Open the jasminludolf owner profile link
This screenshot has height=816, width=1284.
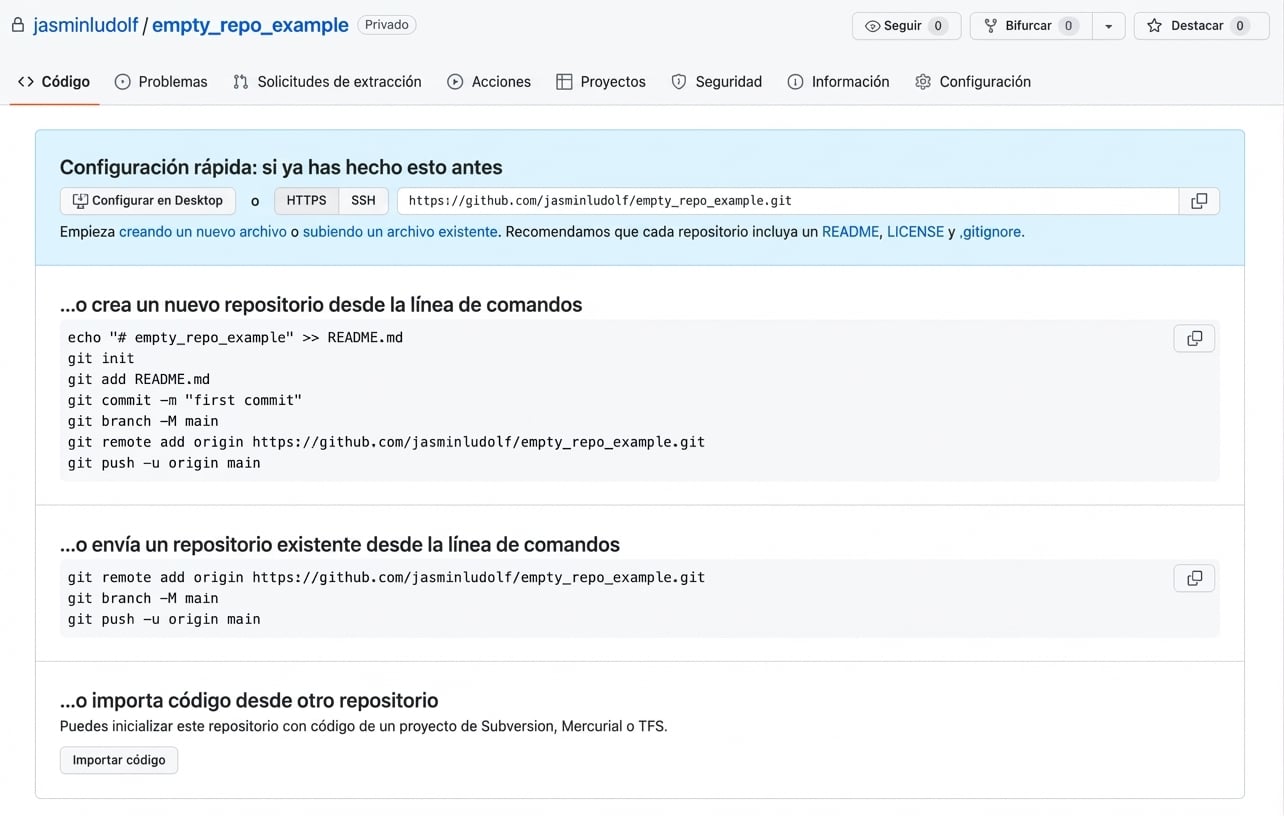click(x=85, y=25)
